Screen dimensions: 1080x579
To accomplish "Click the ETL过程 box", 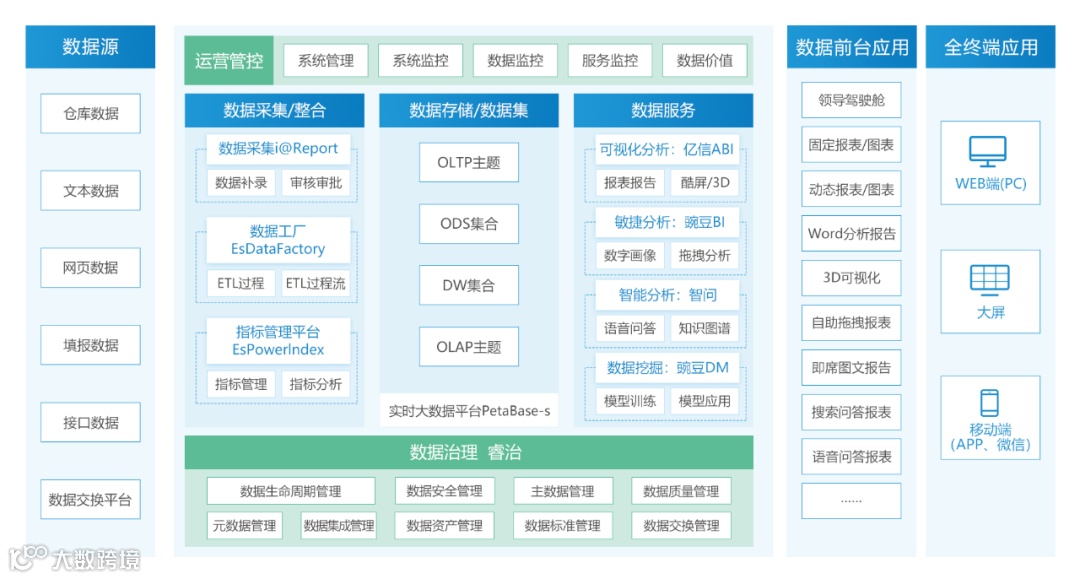I will [x=241, y=283].
